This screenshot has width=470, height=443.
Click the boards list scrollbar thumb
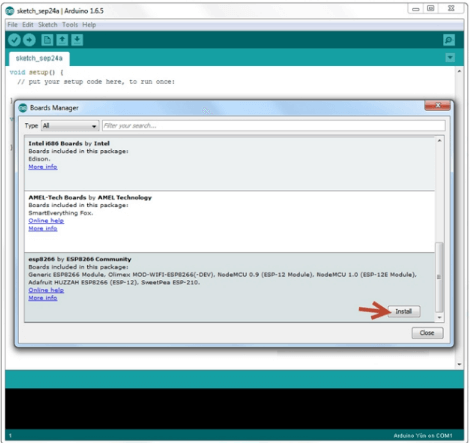pos(439,277)
